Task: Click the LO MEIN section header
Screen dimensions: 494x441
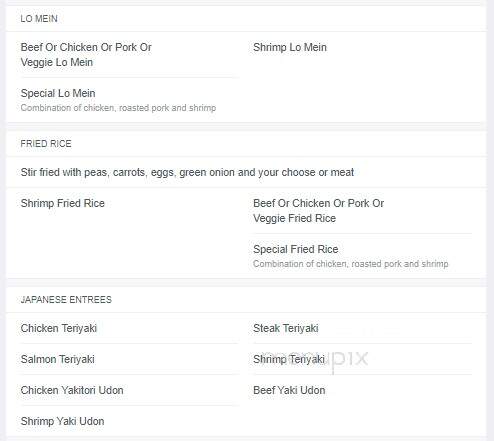Action: (39, 19)
